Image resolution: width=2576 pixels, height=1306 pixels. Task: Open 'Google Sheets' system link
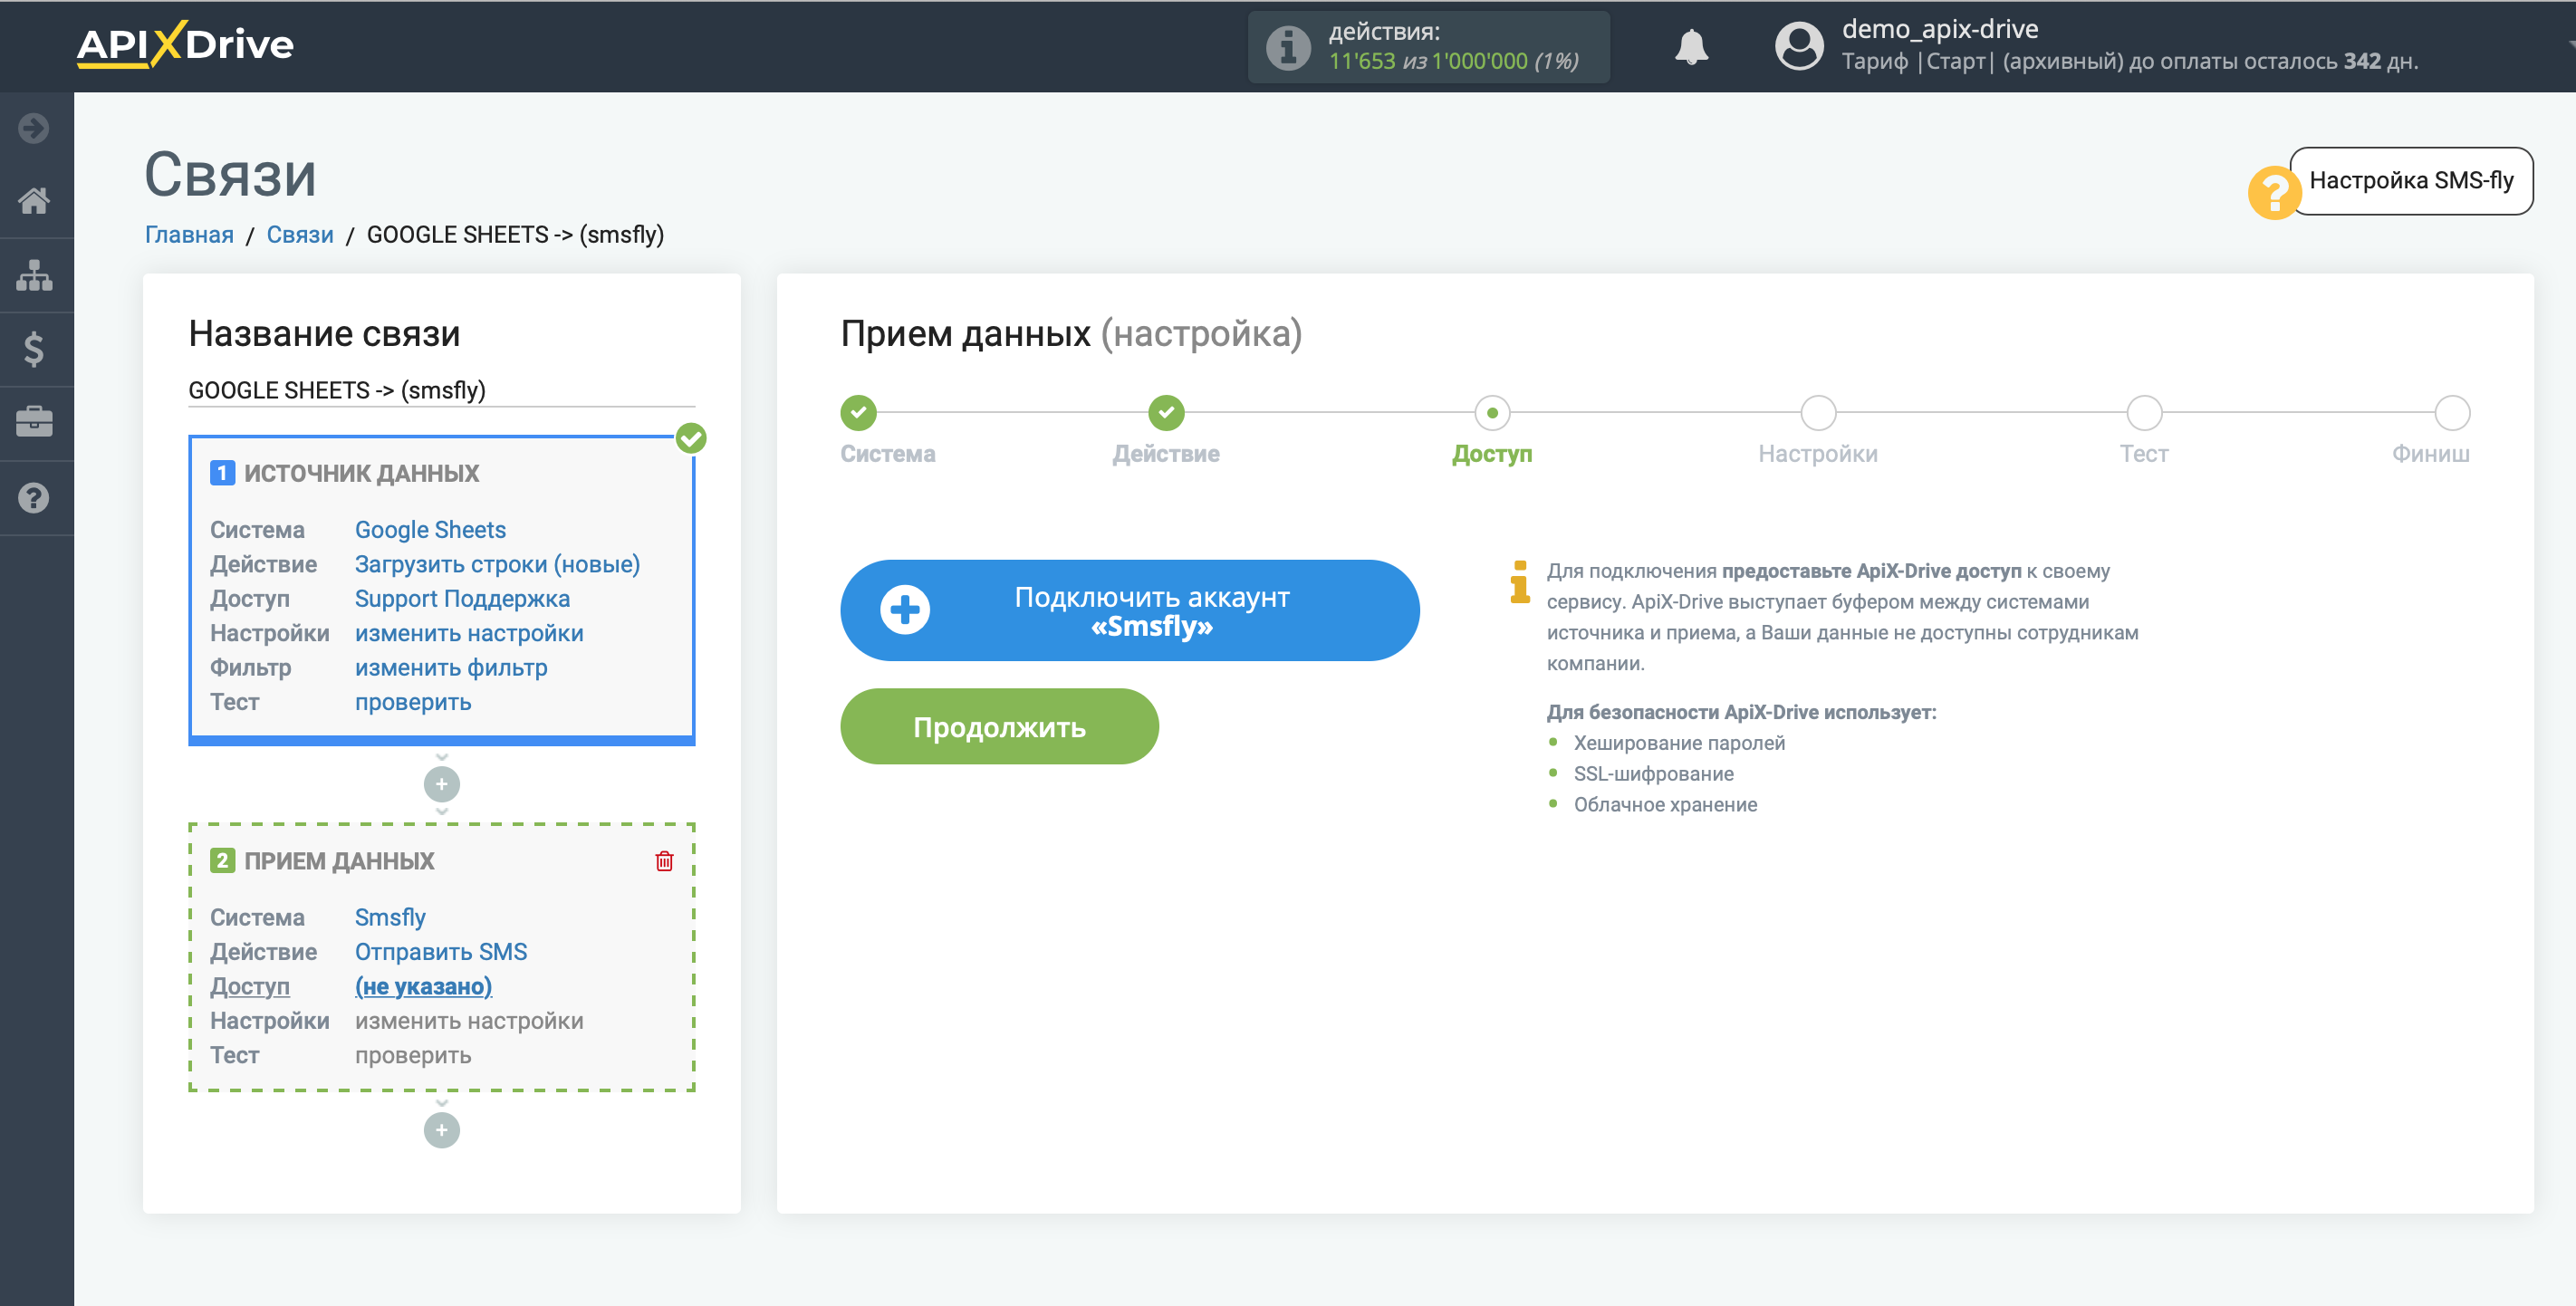click(430, 529)
